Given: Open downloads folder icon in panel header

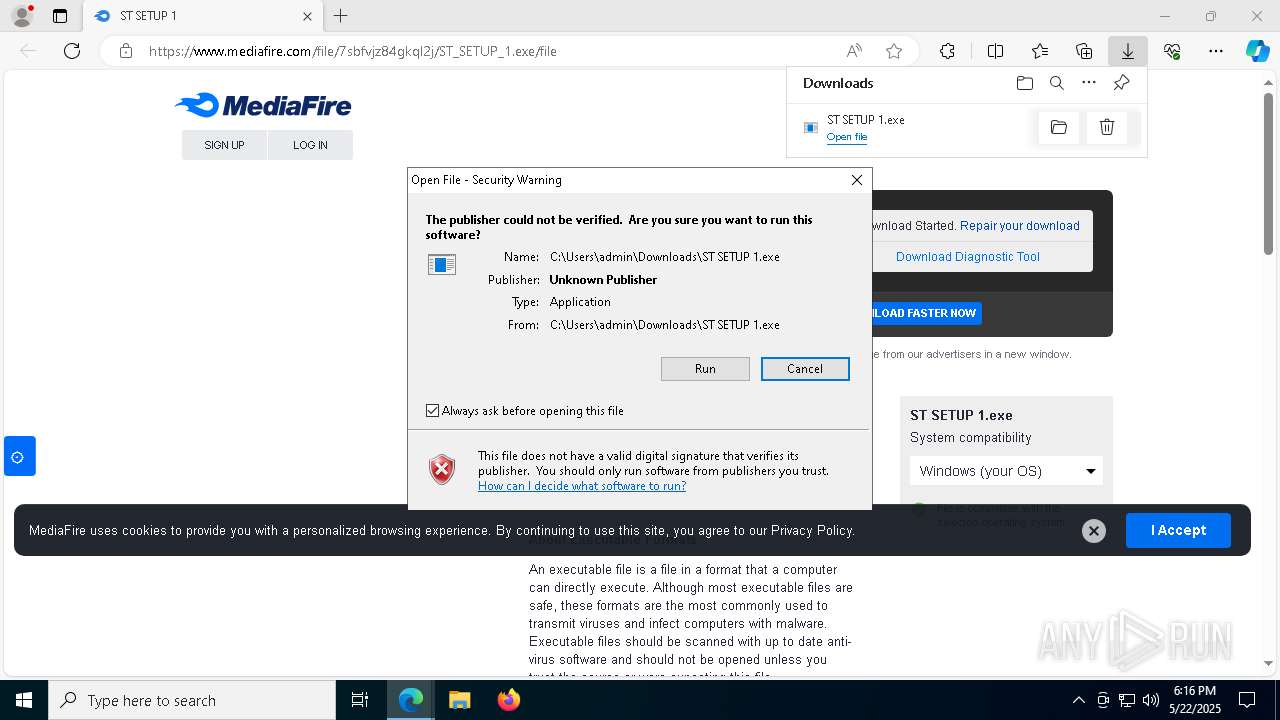Looking at the screenshot, I should click(1025, 83).
